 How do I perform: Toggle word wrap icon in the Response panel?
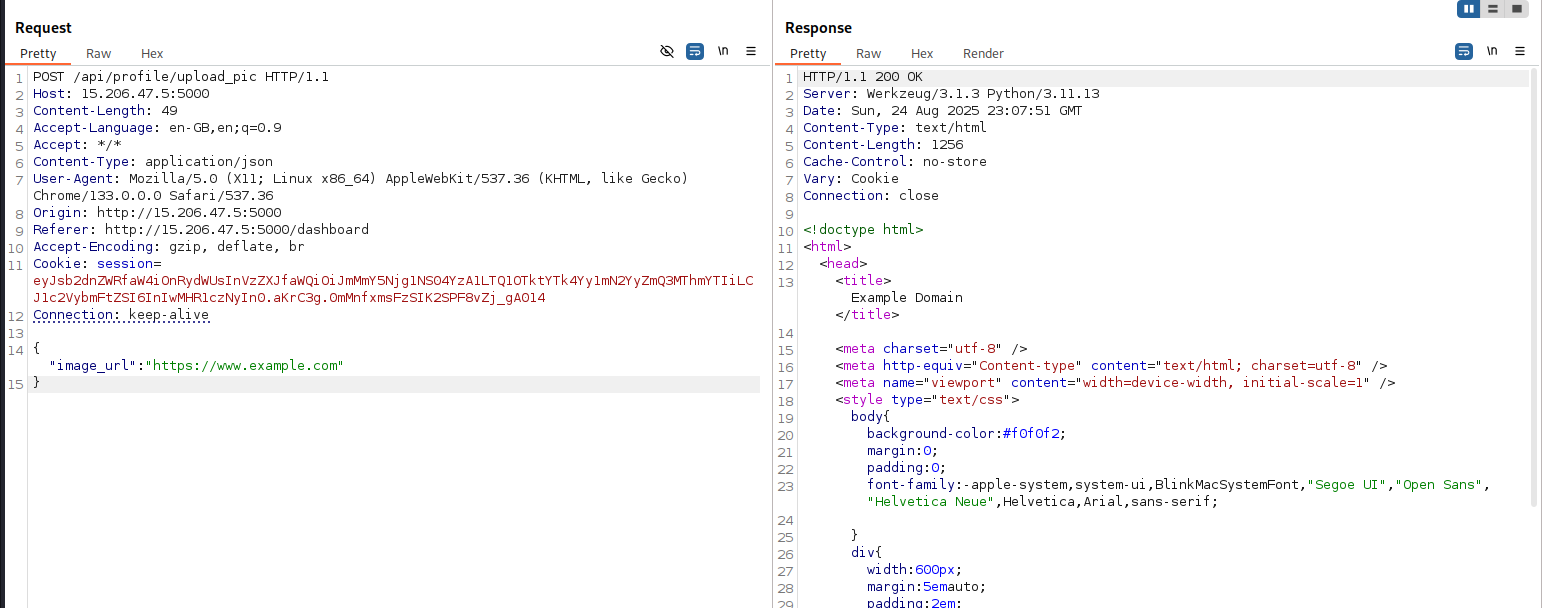tap(1464, 51)
